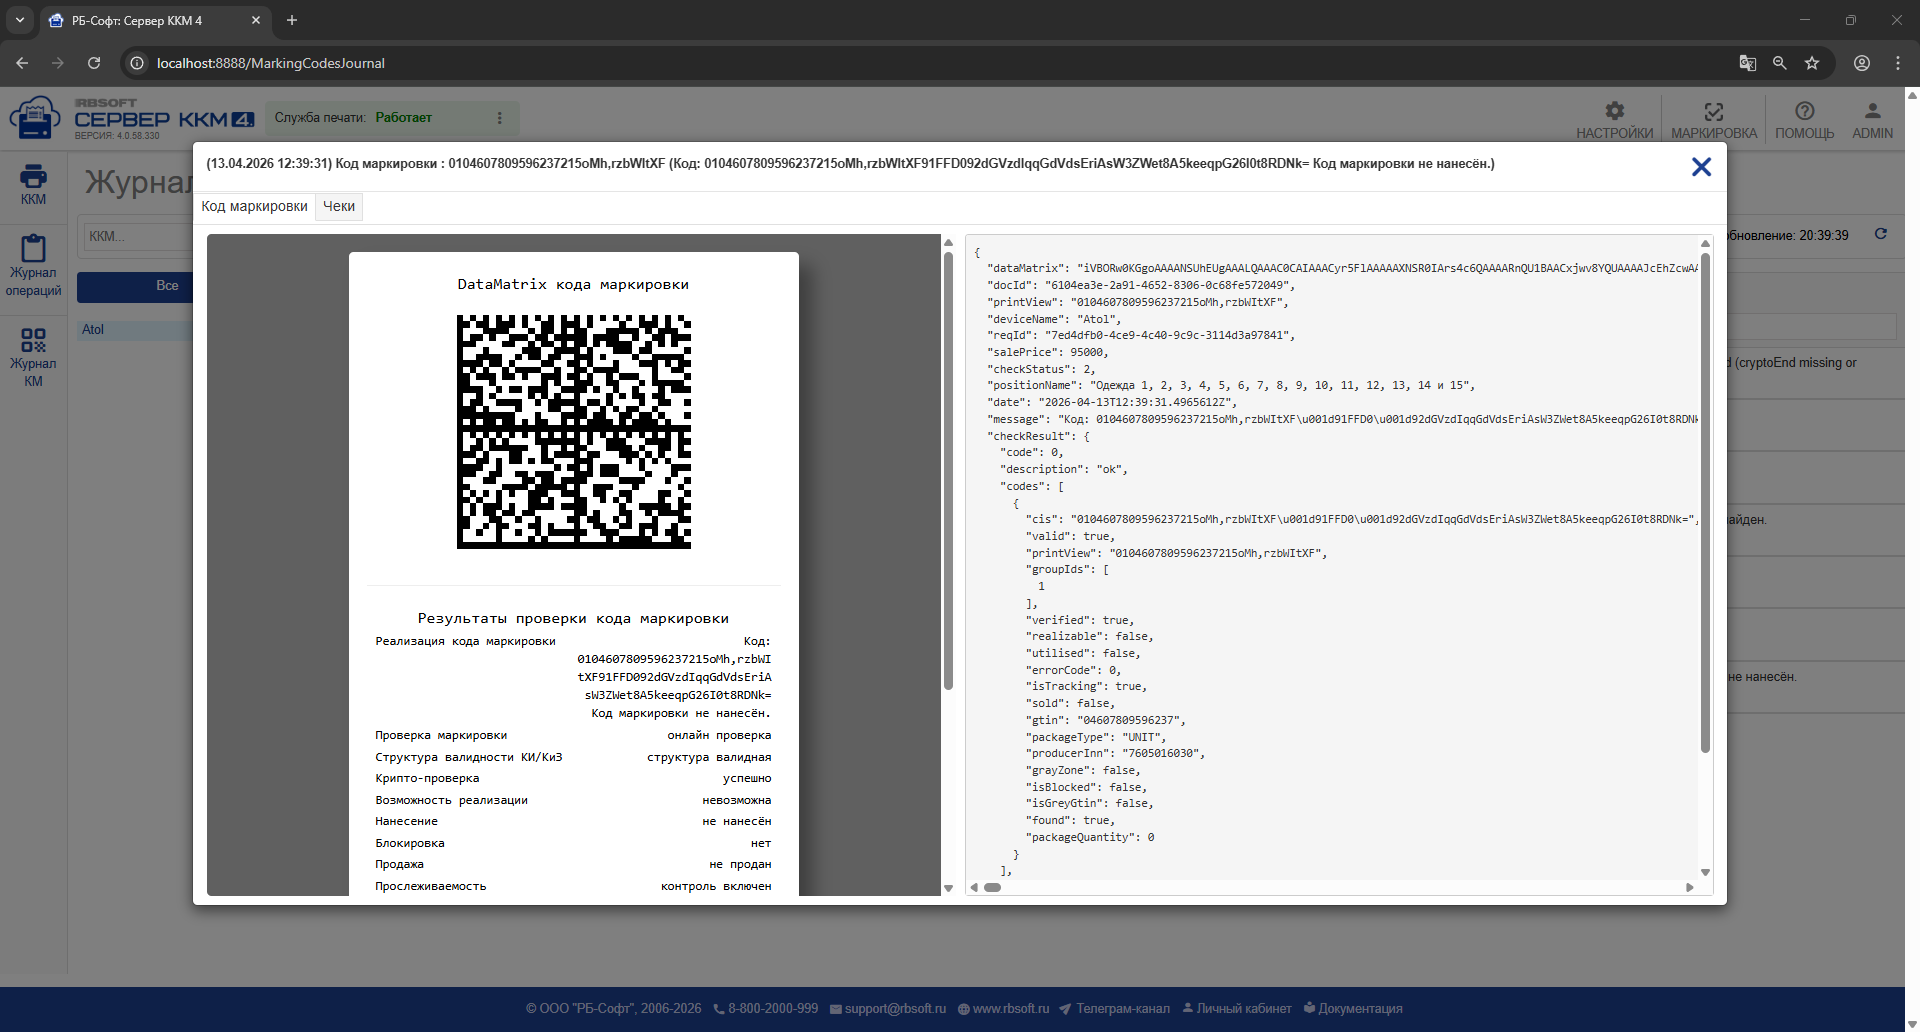Open the Маркировка section
Viewport: 1920px width, 1032px height.
1713,120
